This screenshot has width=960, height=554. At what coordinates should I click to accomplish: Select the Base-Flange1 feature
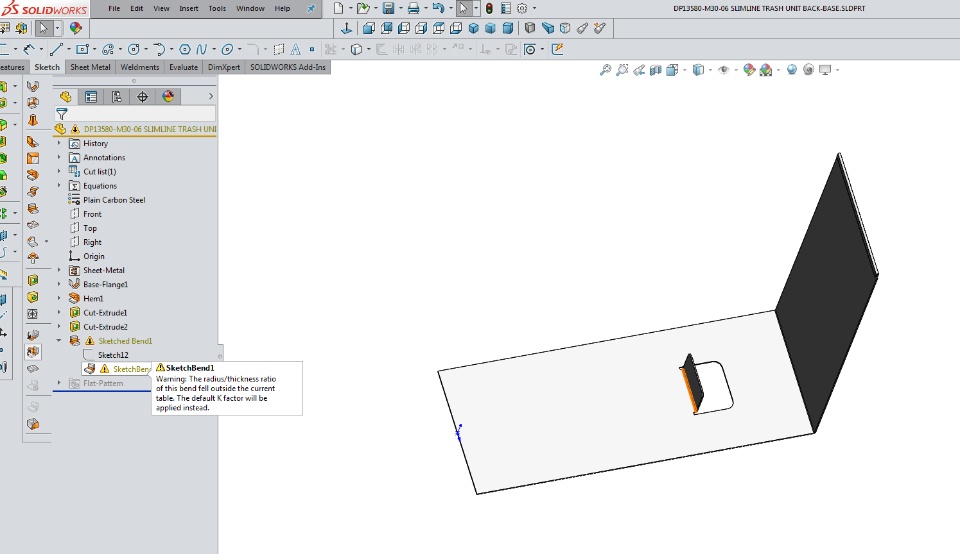pyautogui.click(x=105, y=284)
